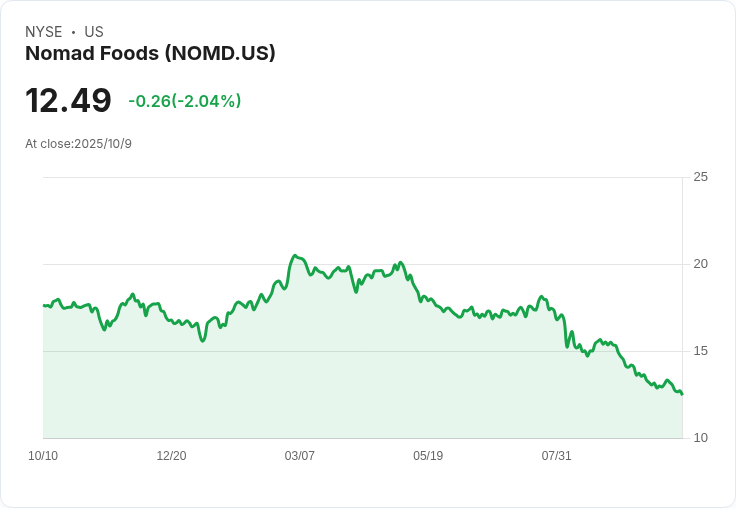Click the 10 y-axis price label
This screenshot has height=508, width=736.
tap(701, 438)
